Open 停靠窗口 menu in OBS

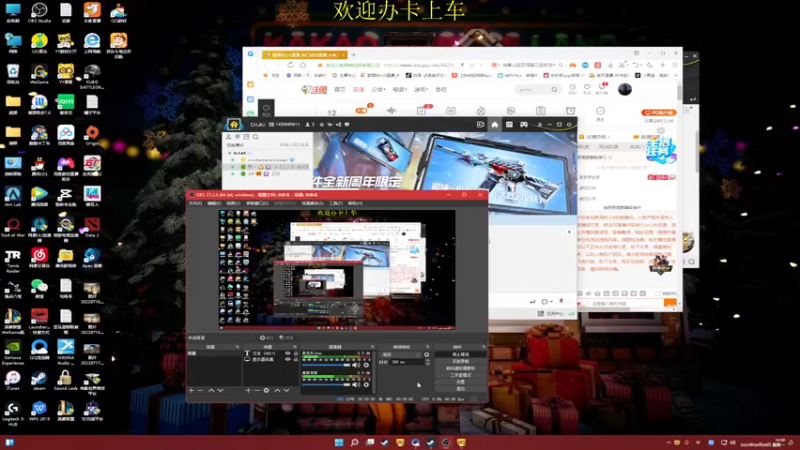point(257,203)
